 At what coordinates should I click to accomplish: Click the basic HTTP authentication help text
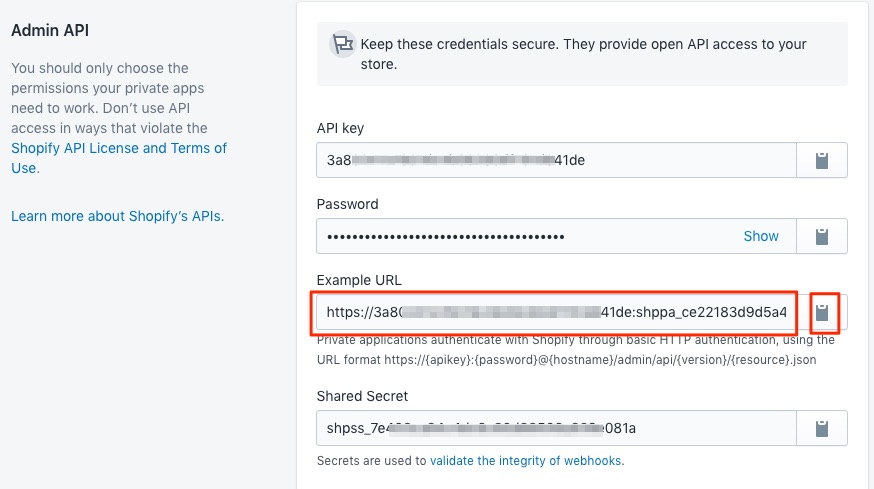point(575,349)
